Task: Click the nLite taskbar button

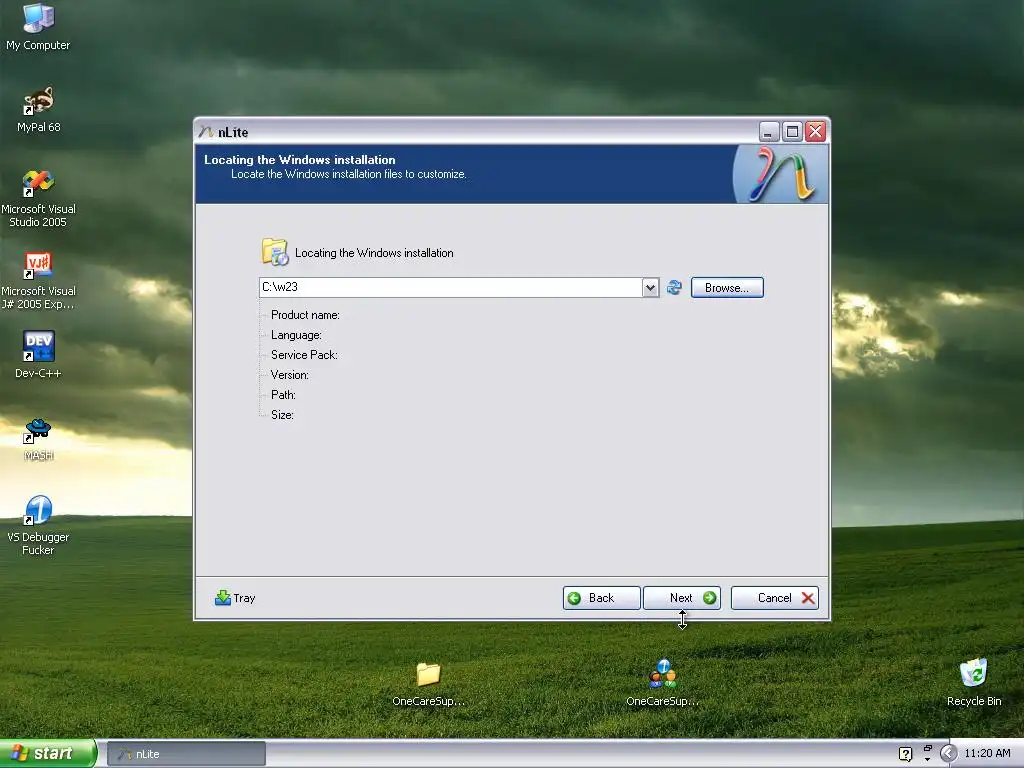Action: click(x=186, y=754)
